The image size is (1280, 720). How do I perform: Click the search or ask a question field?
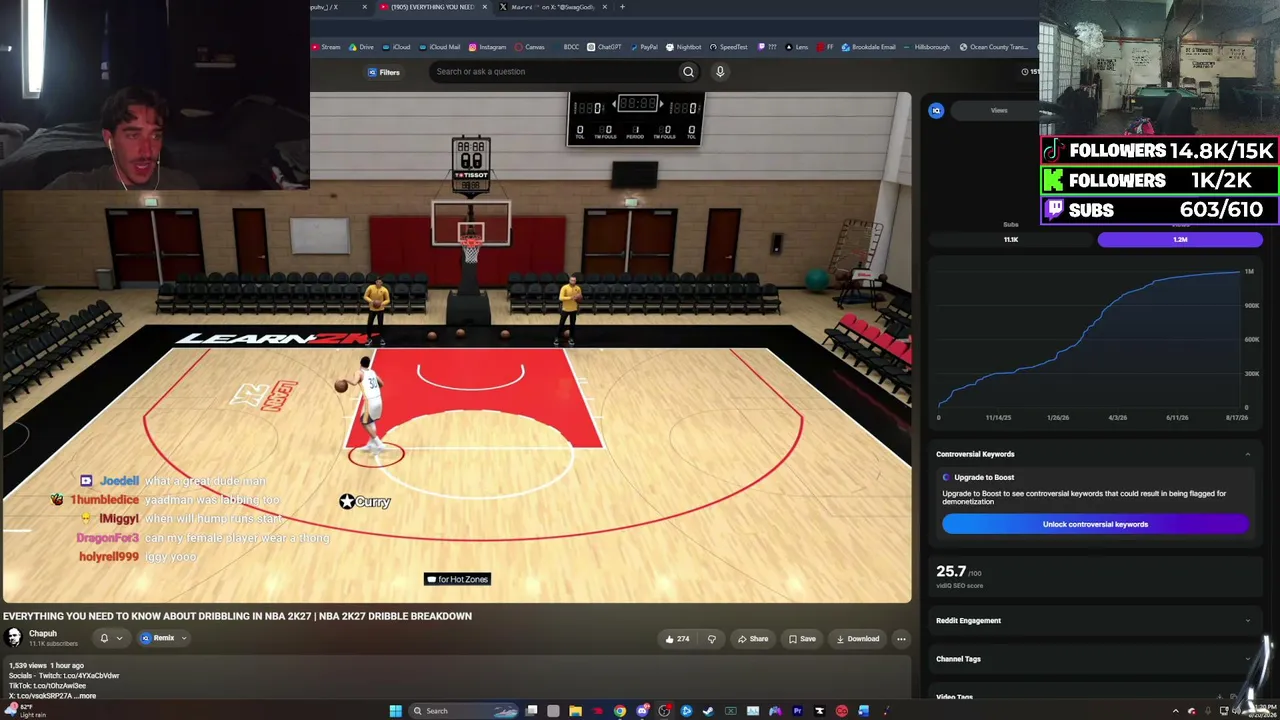pos(554,72)
